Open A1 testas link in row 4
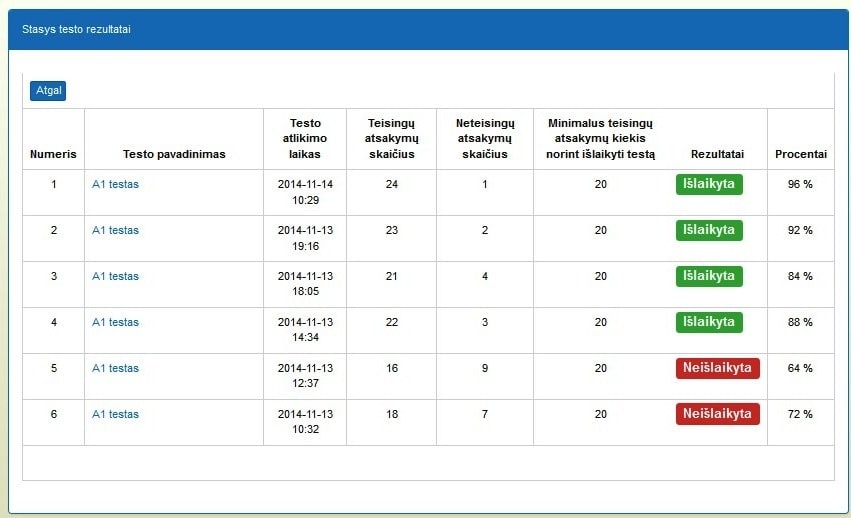The width and height of the screenshot is (851, 518). [115, 322]
